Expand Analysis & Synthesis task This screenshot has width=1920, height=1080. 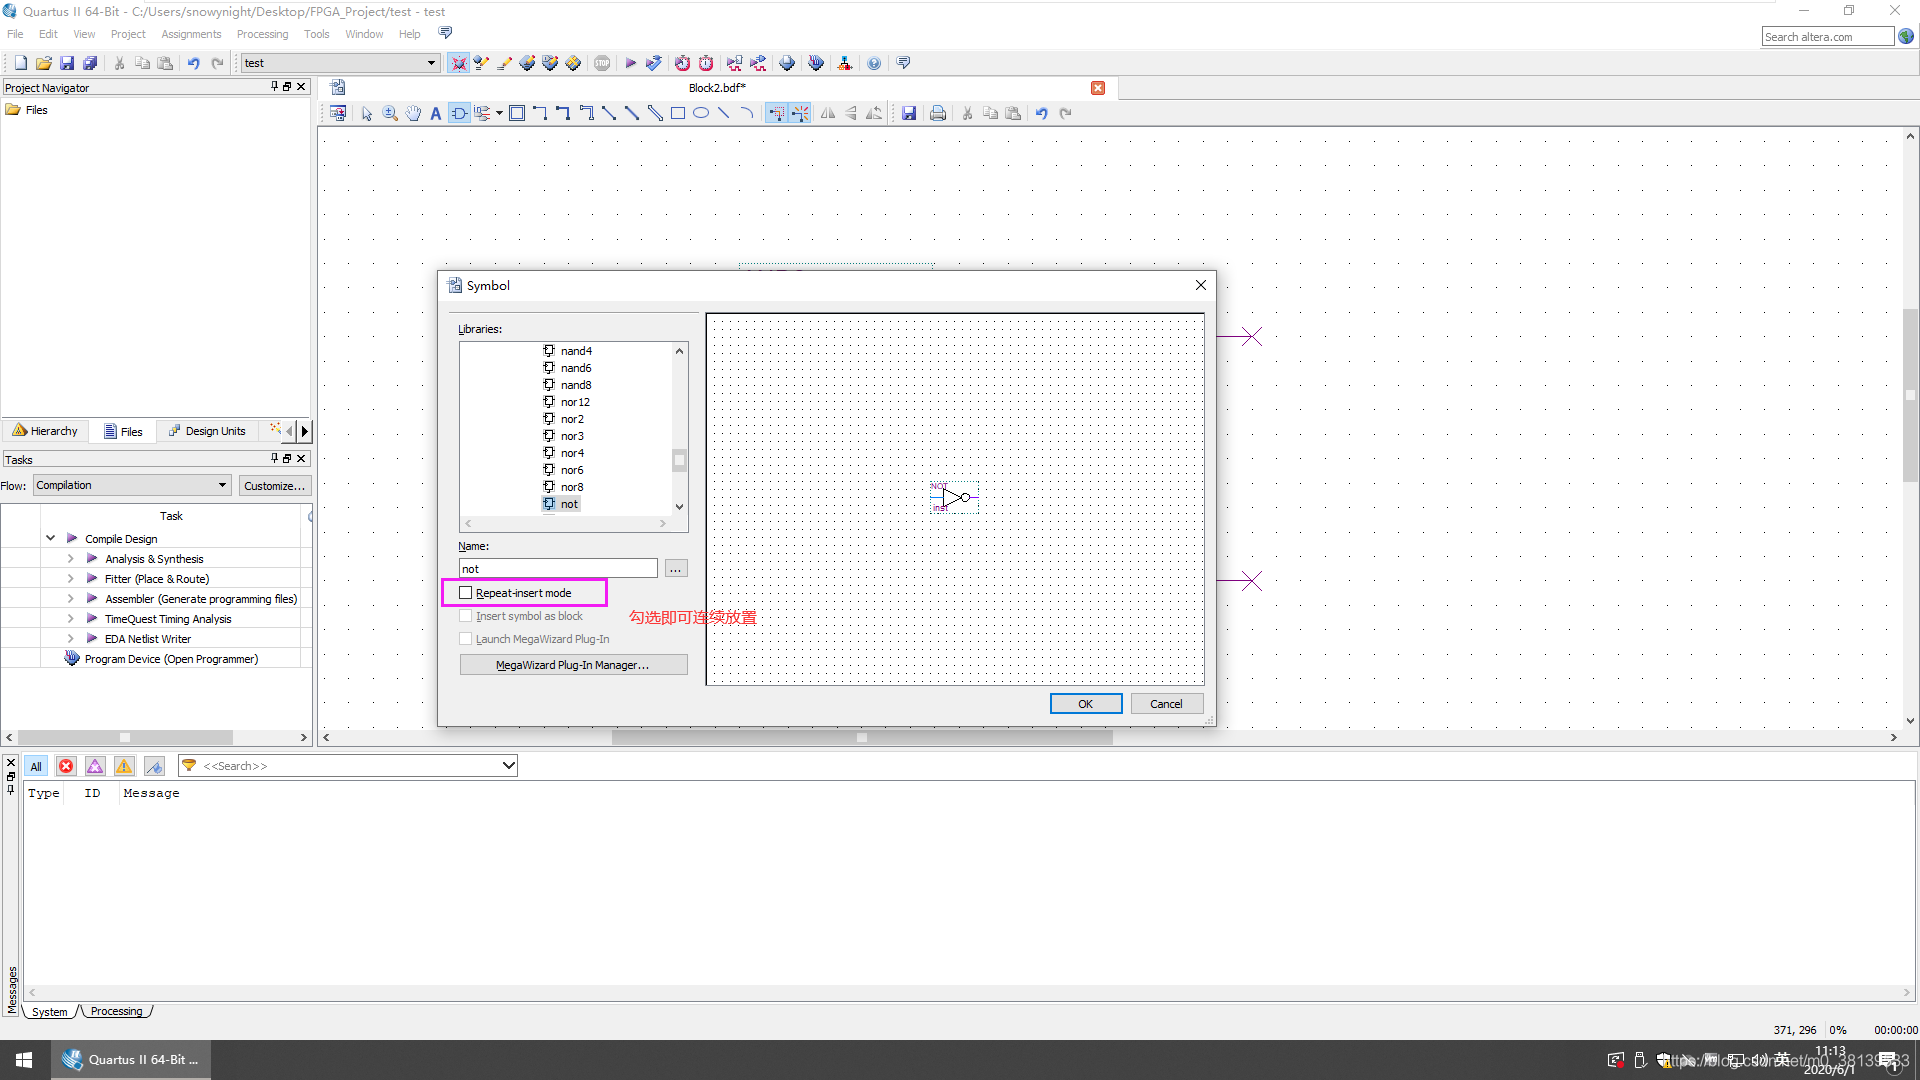coord(70,559)
